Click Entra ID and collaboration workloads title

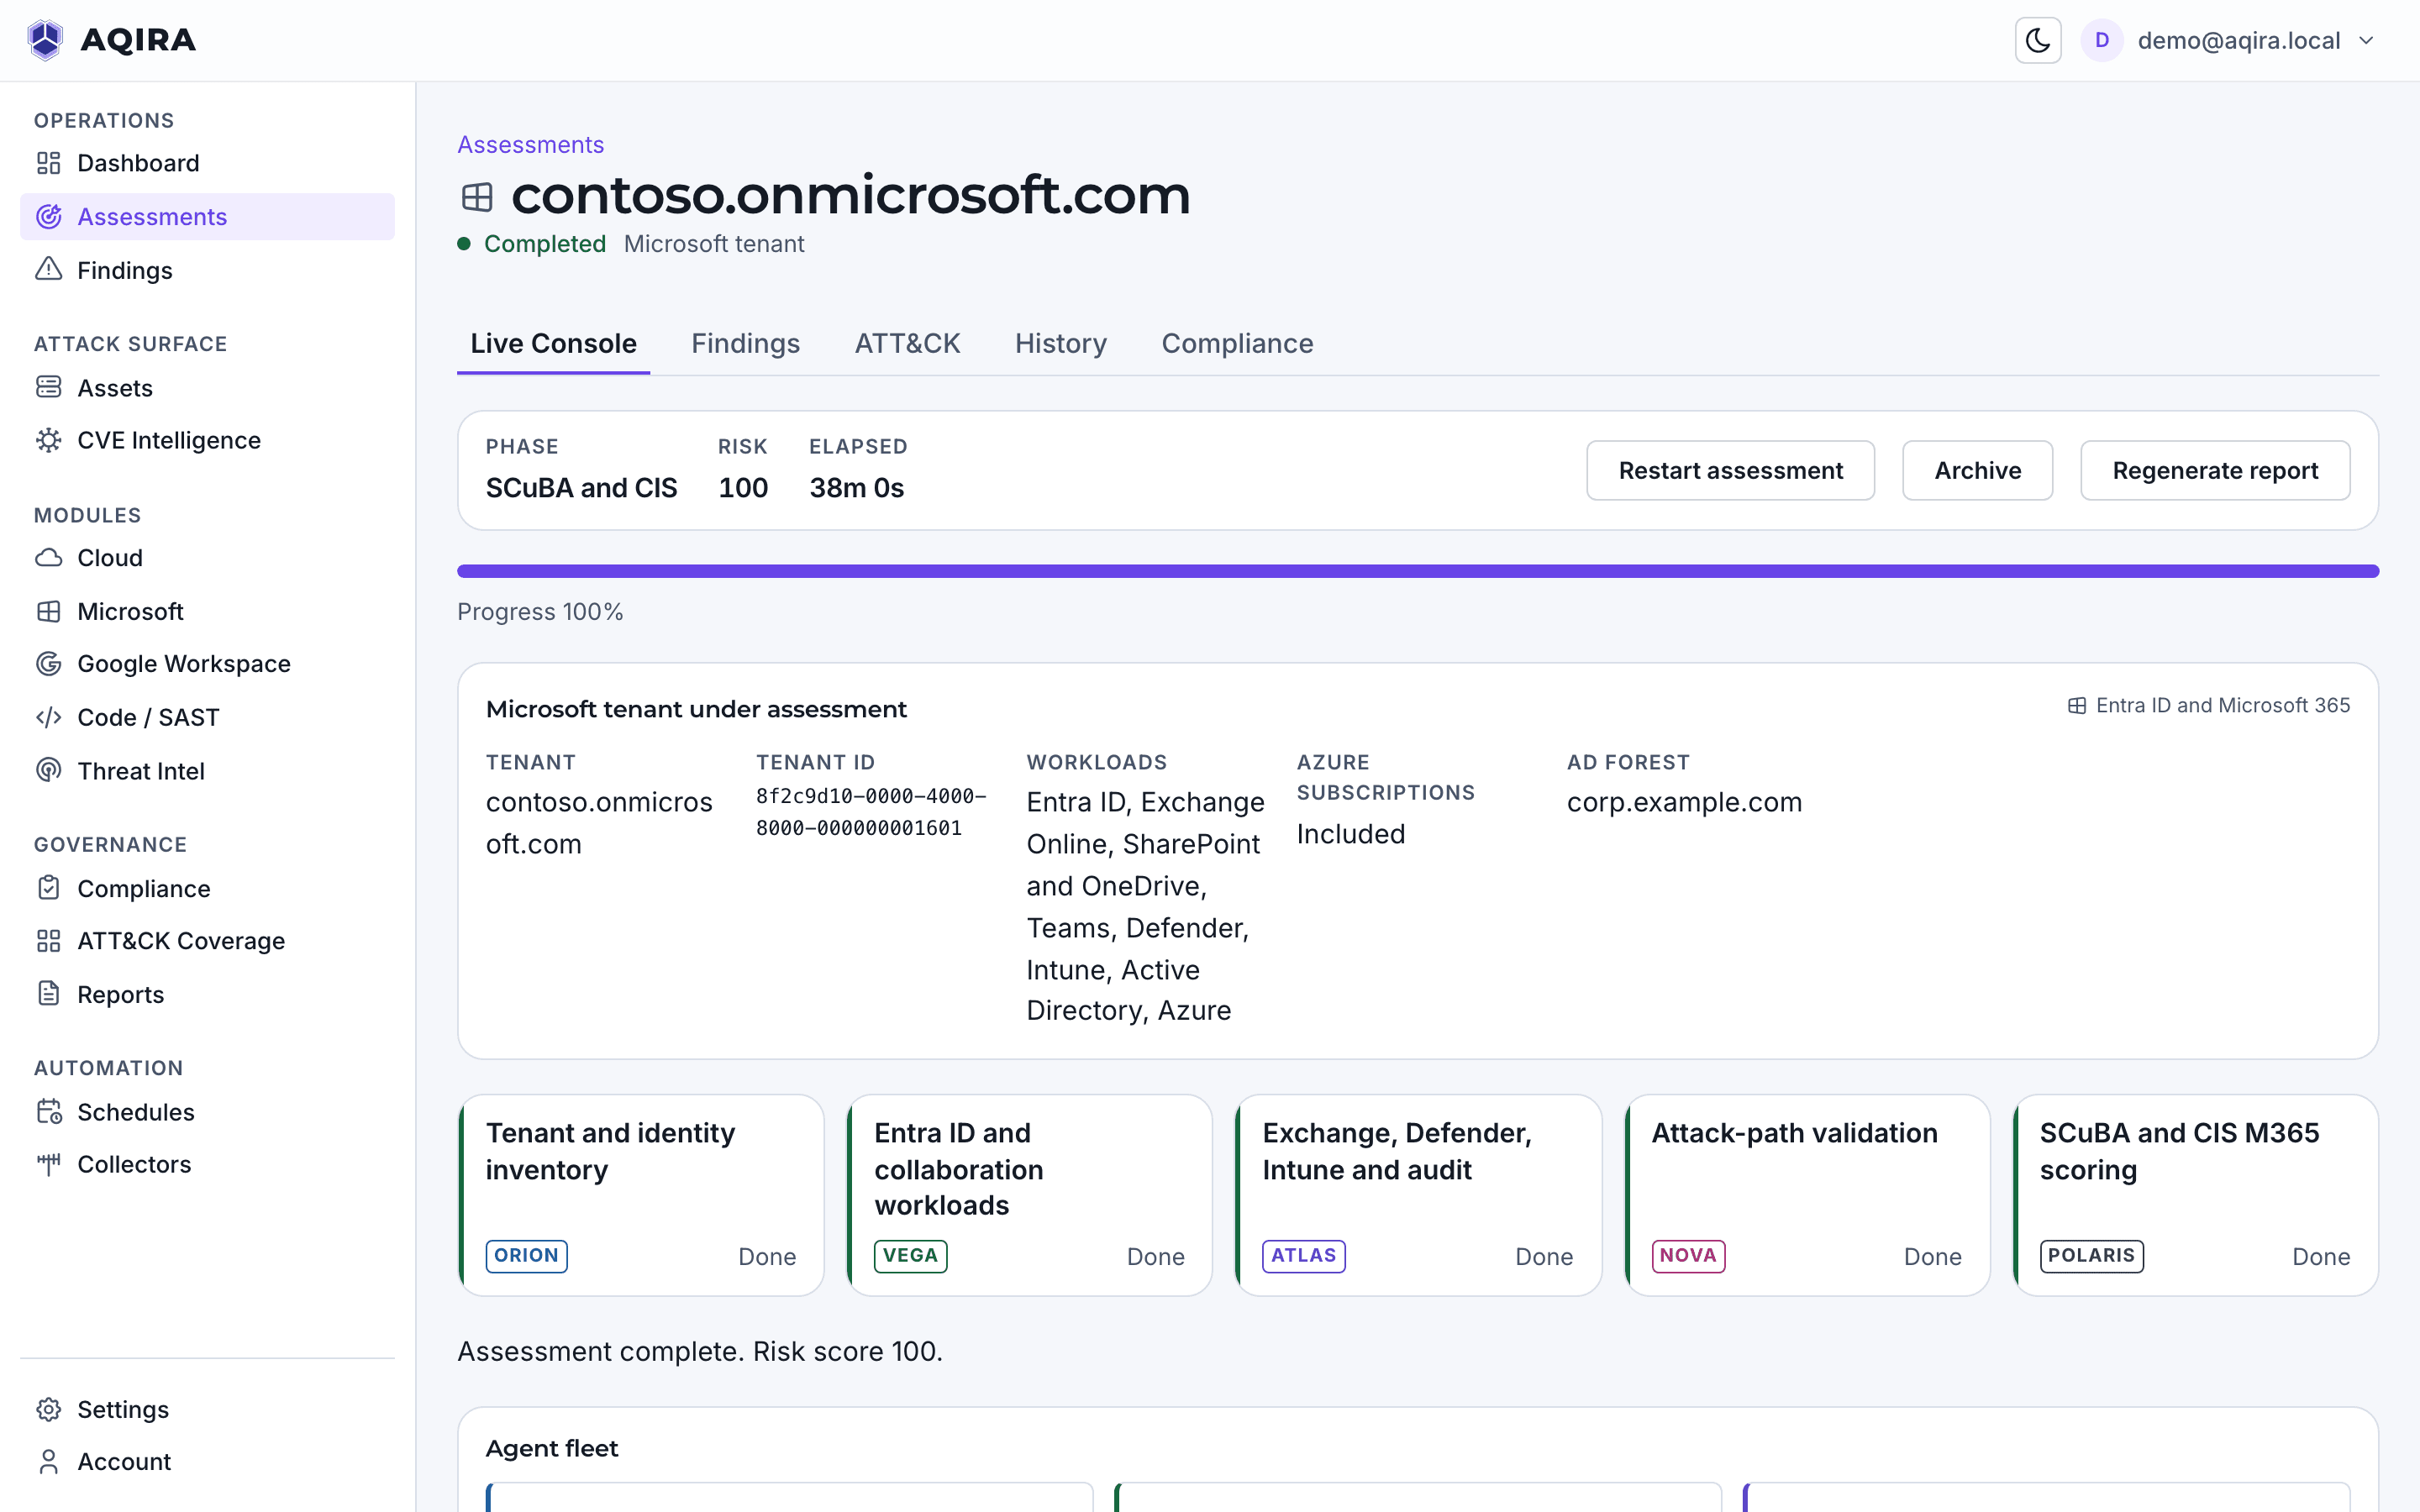[x=958, y=1169]
